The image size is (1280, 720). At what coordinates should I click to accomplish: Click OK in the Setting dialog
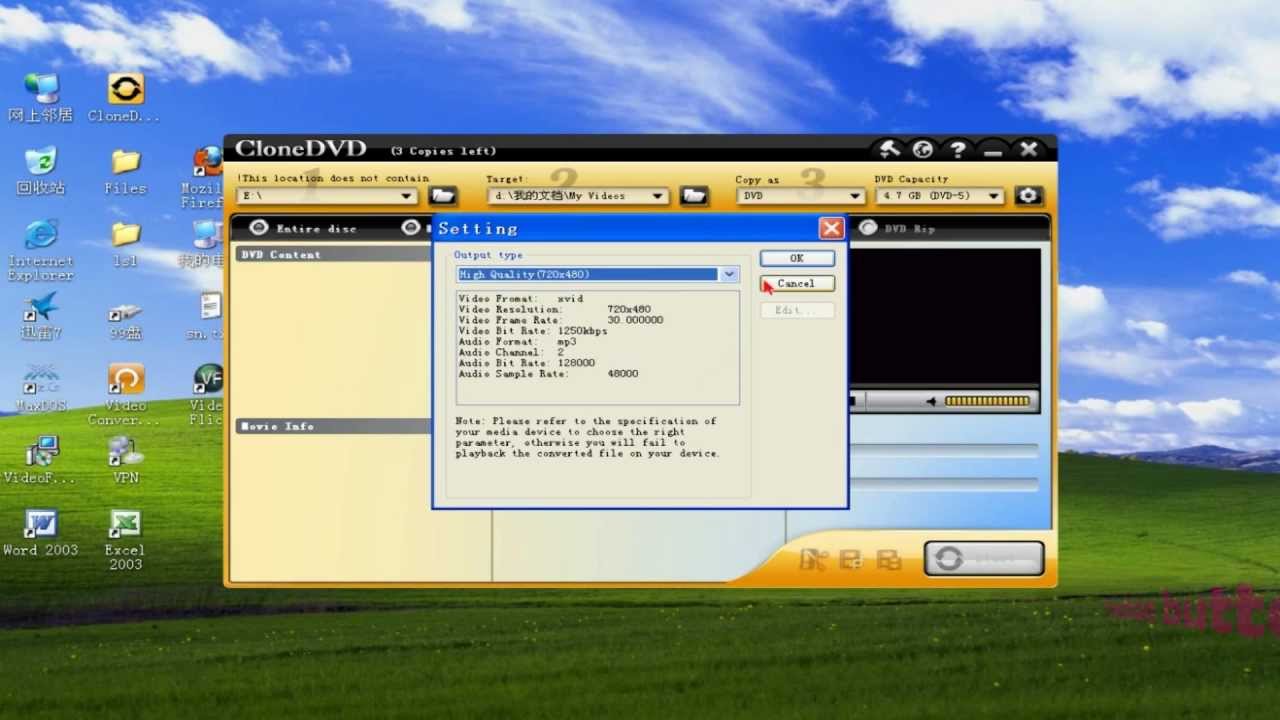click(x=797, y=258)
